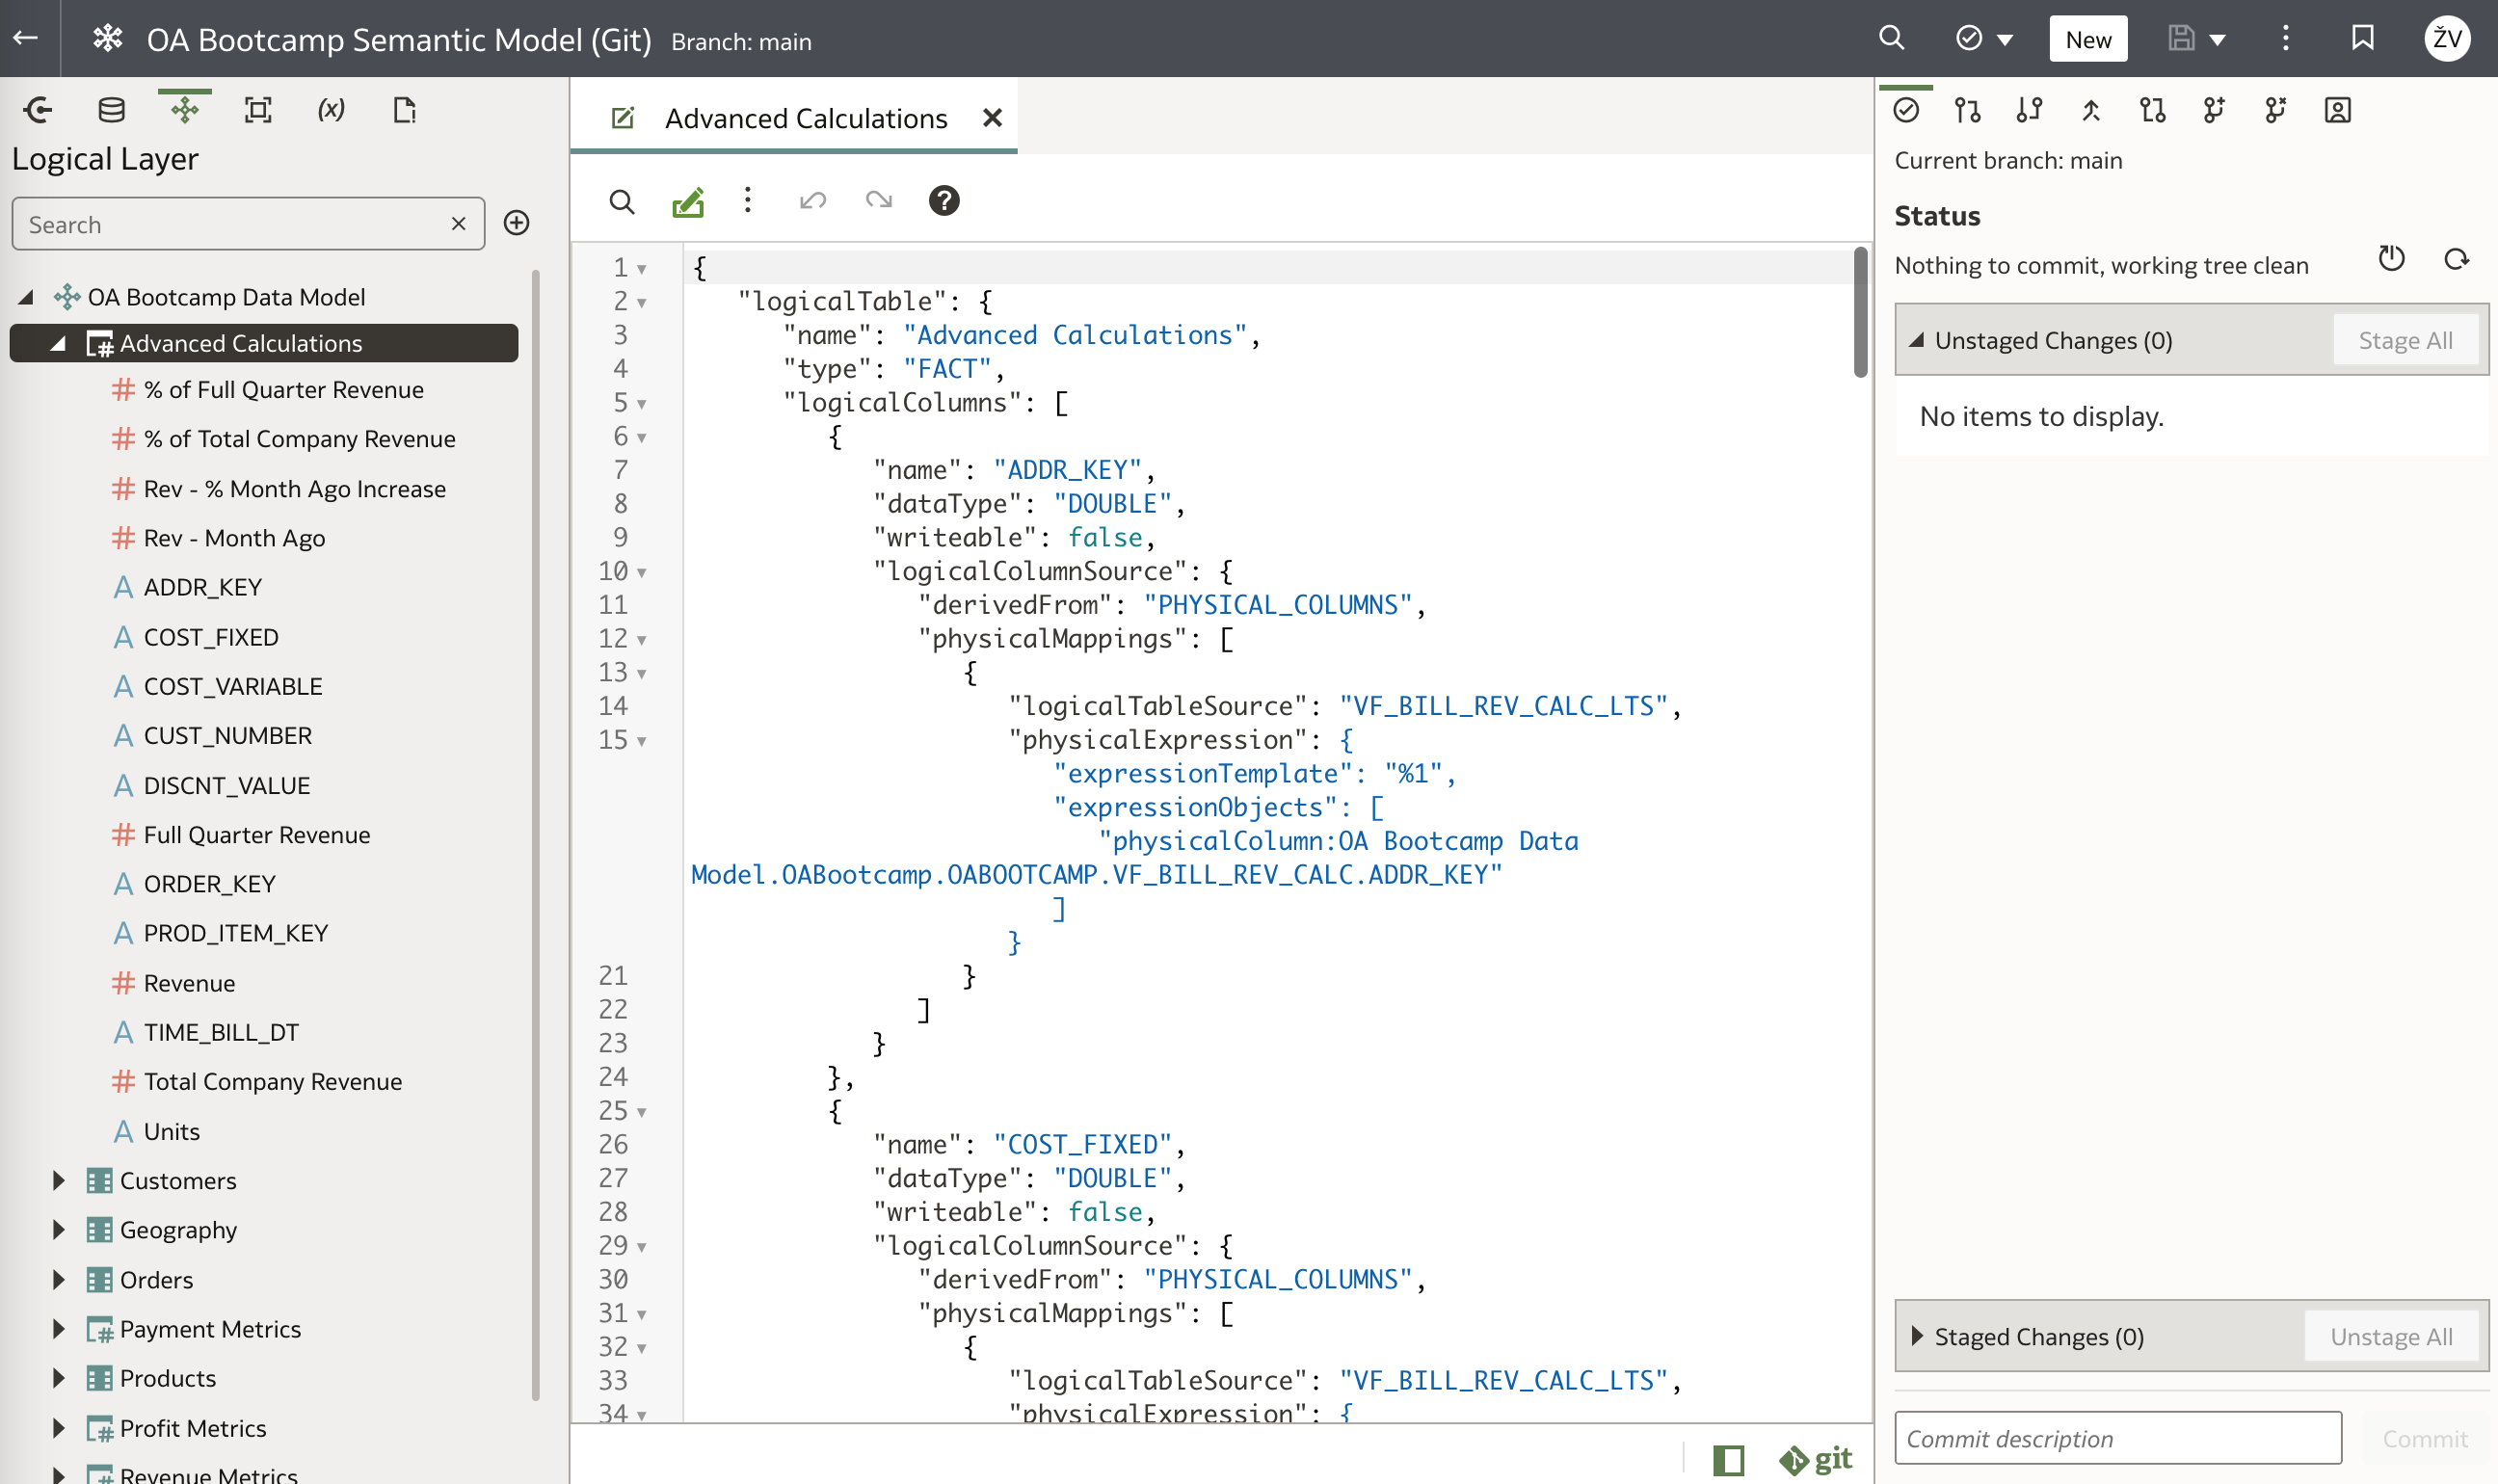The width and height of the screenshot is (2498, 1484).
Task: Expand the Customers table node
Action: (58, 1181)
